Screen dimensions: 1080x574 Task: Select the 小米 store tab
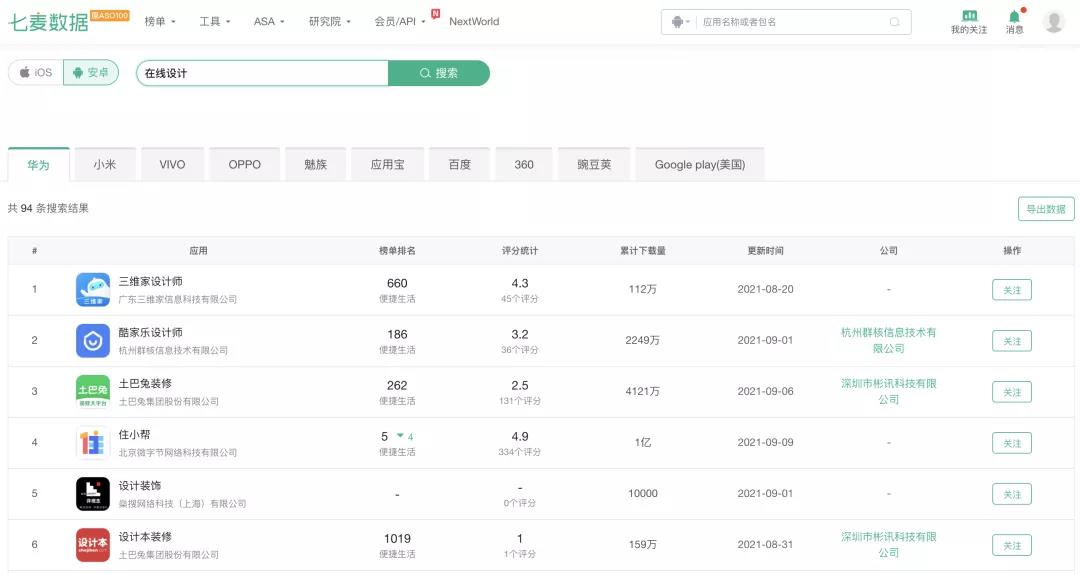pos(105,165)
